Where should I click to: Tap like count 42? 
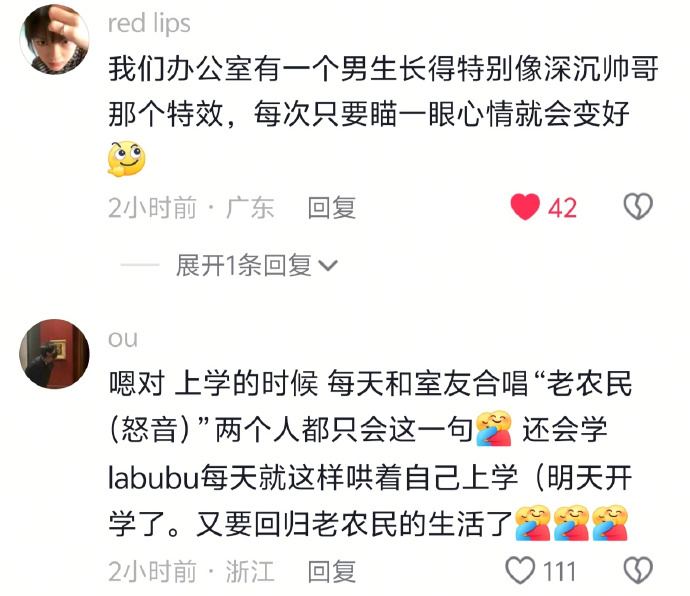pyautogui.click(x=562, y=208)
